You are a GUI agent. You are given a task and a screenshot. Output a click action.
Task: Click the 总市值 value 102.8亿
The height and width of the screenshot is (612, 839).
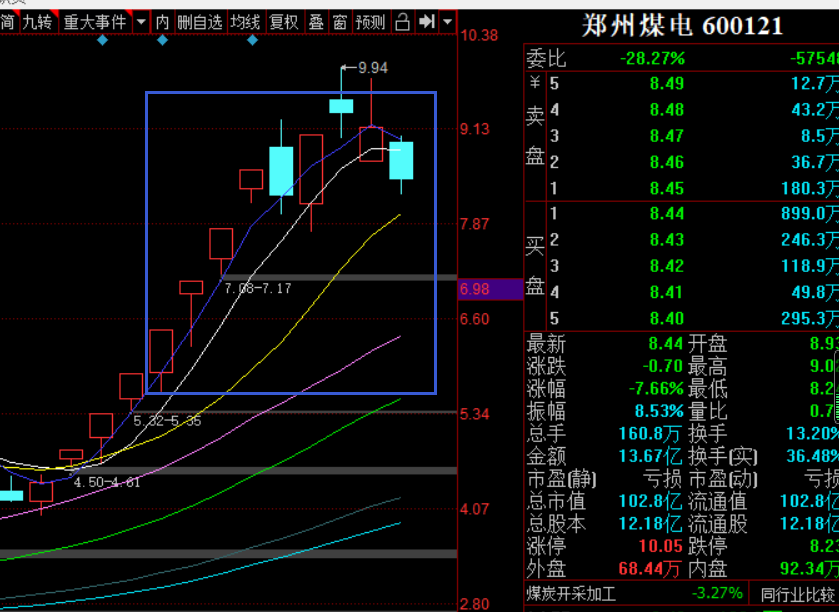point(650,501)
